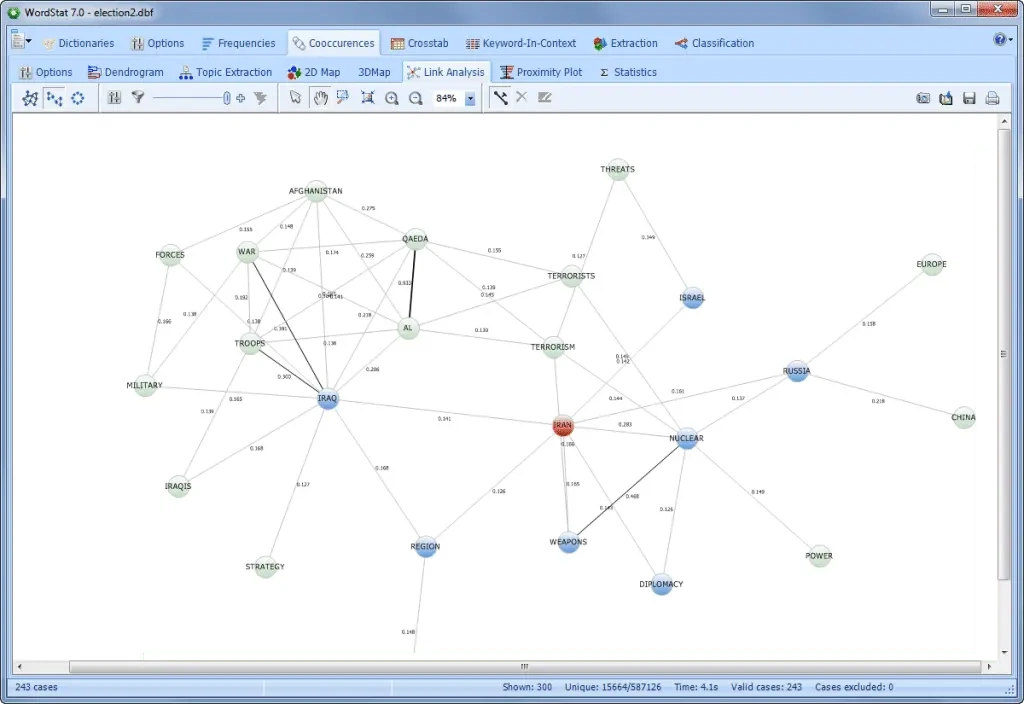
Task: Switch to the 2D Map tab
Action: point(314,72)
